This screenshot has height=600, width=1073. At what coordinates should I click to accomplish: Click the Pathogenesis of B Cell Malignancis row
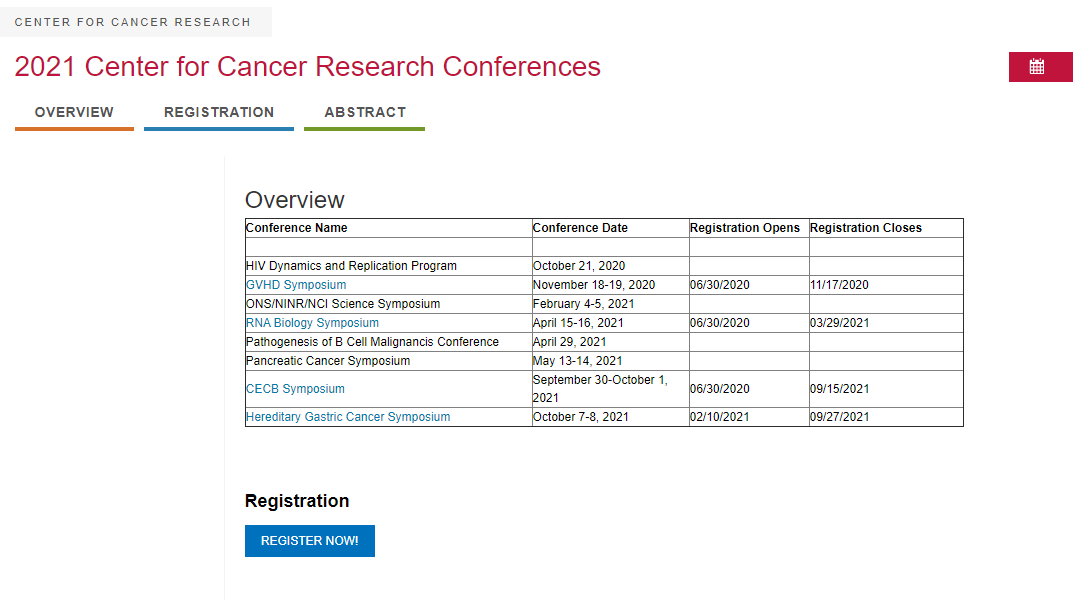point(372,342)
